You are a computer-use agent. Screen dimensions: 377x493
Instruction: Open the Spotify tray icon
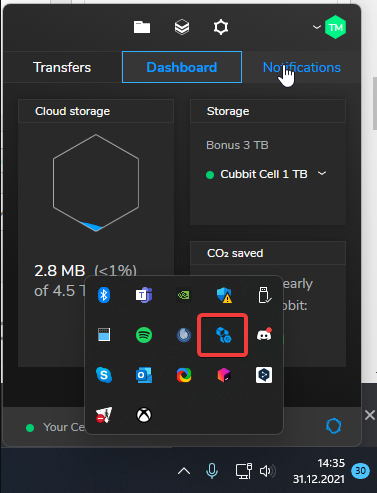[144, 335]
